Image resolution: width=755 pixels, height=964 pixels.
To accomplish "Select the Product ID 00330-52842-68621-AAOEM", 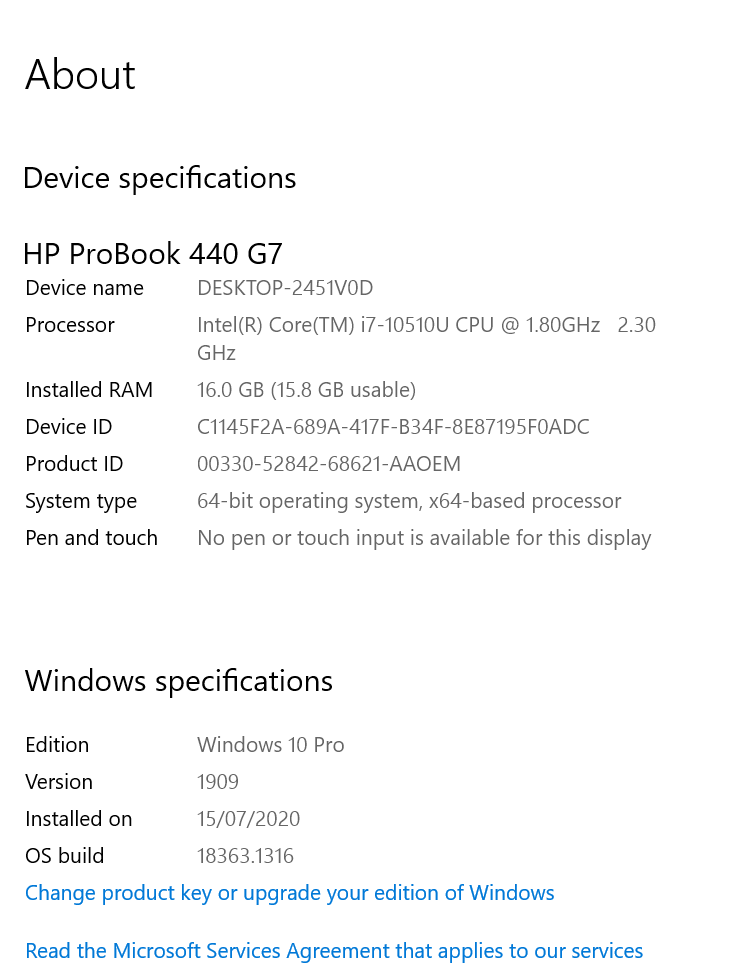I will 329,463.
